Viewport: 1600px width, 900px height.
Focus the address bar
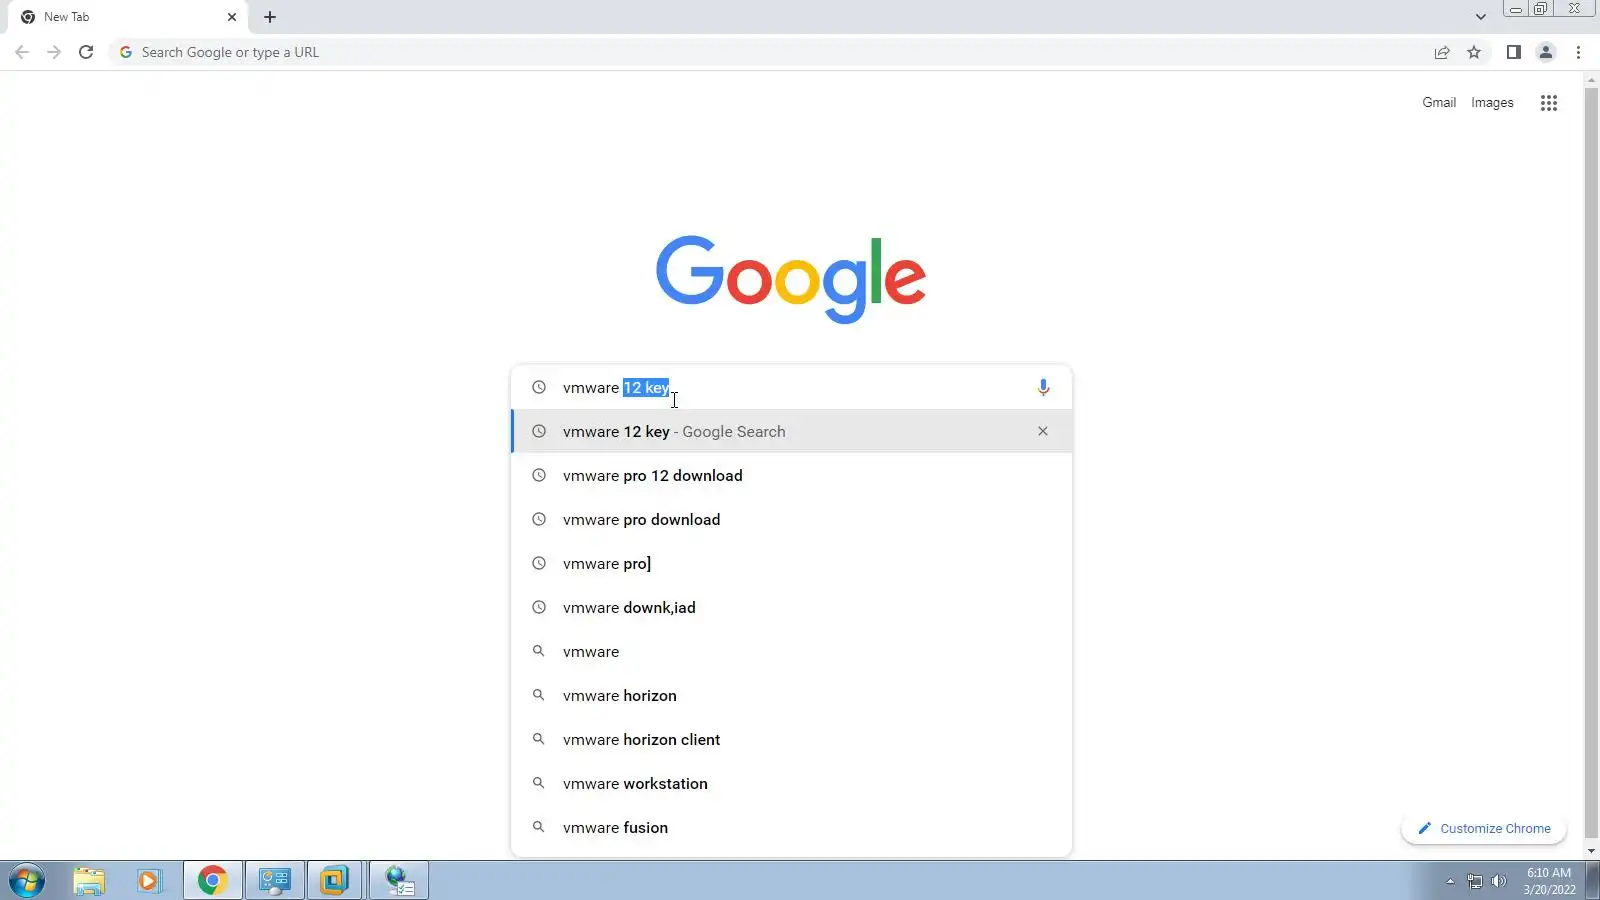pos(770,52)
